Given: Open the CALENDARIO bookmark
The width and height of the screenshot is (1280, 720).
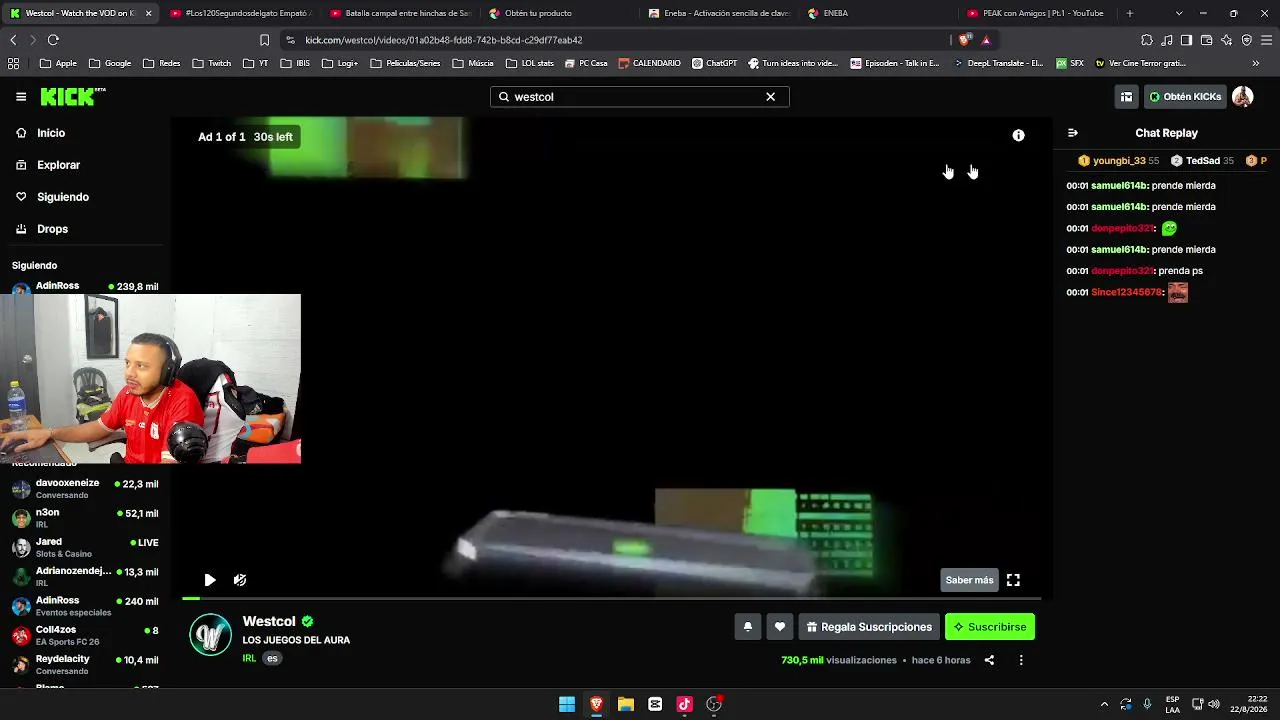Looking at the screenshot, I should (x=649, y=63).
